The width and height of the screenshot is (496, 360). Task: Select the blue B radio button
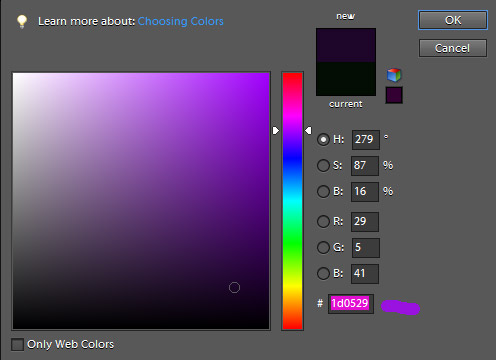[x=323, y=273]
